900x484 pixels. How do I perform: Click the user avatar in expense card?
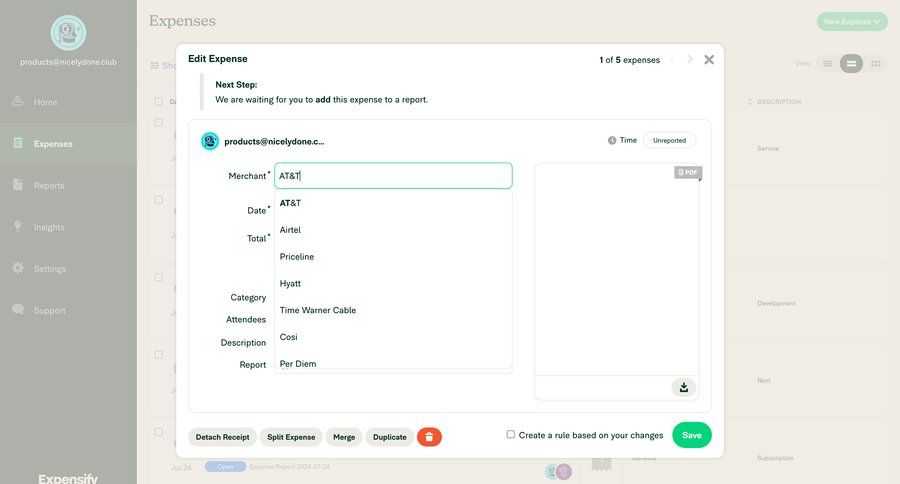210,141
